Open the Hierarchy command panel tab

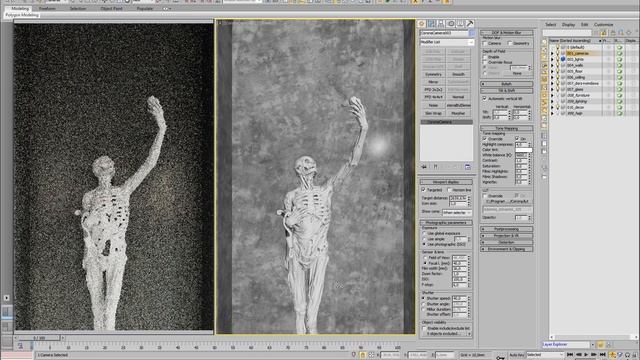tap(441, 24)
